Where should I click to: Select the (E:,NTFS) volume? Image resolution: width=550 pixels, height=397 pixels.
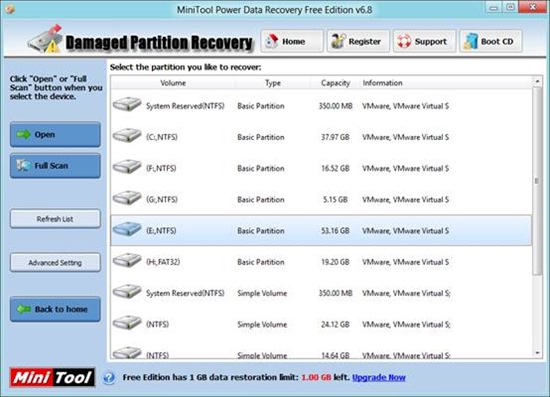pyautogui.click(x=321, y=230)
